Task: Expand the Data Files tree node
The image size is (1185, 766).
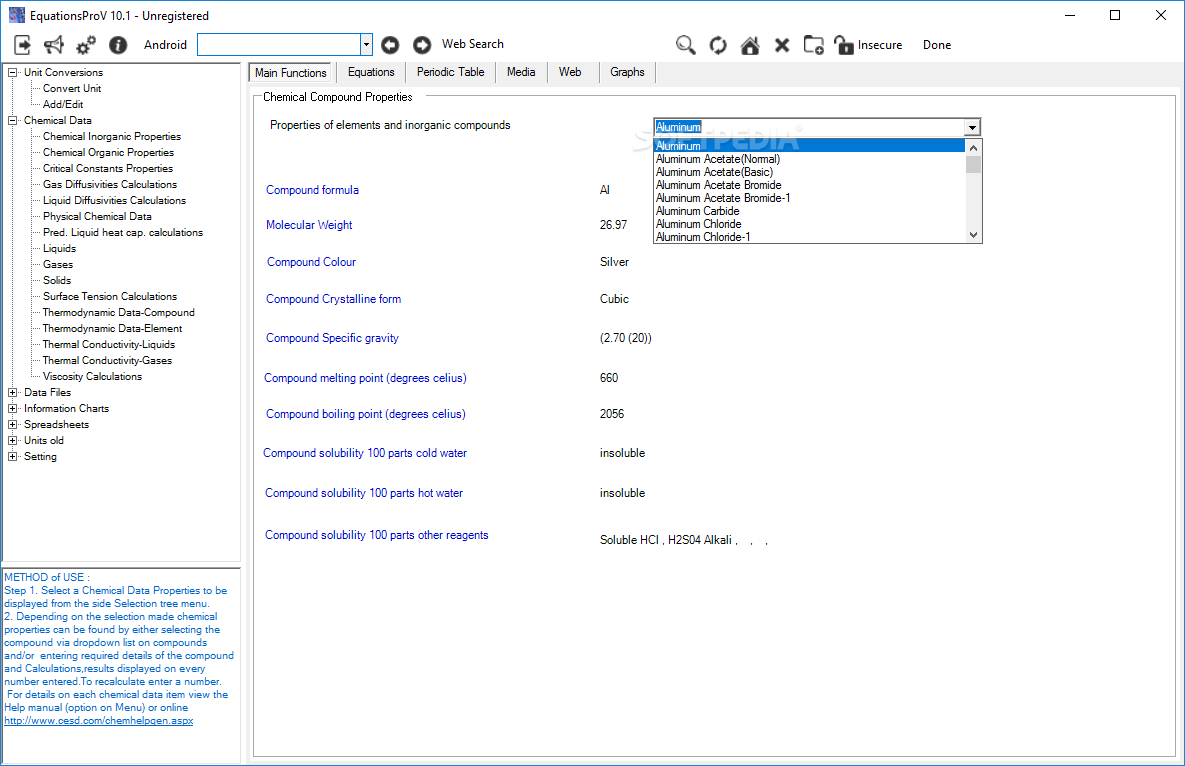Action: 12,392
